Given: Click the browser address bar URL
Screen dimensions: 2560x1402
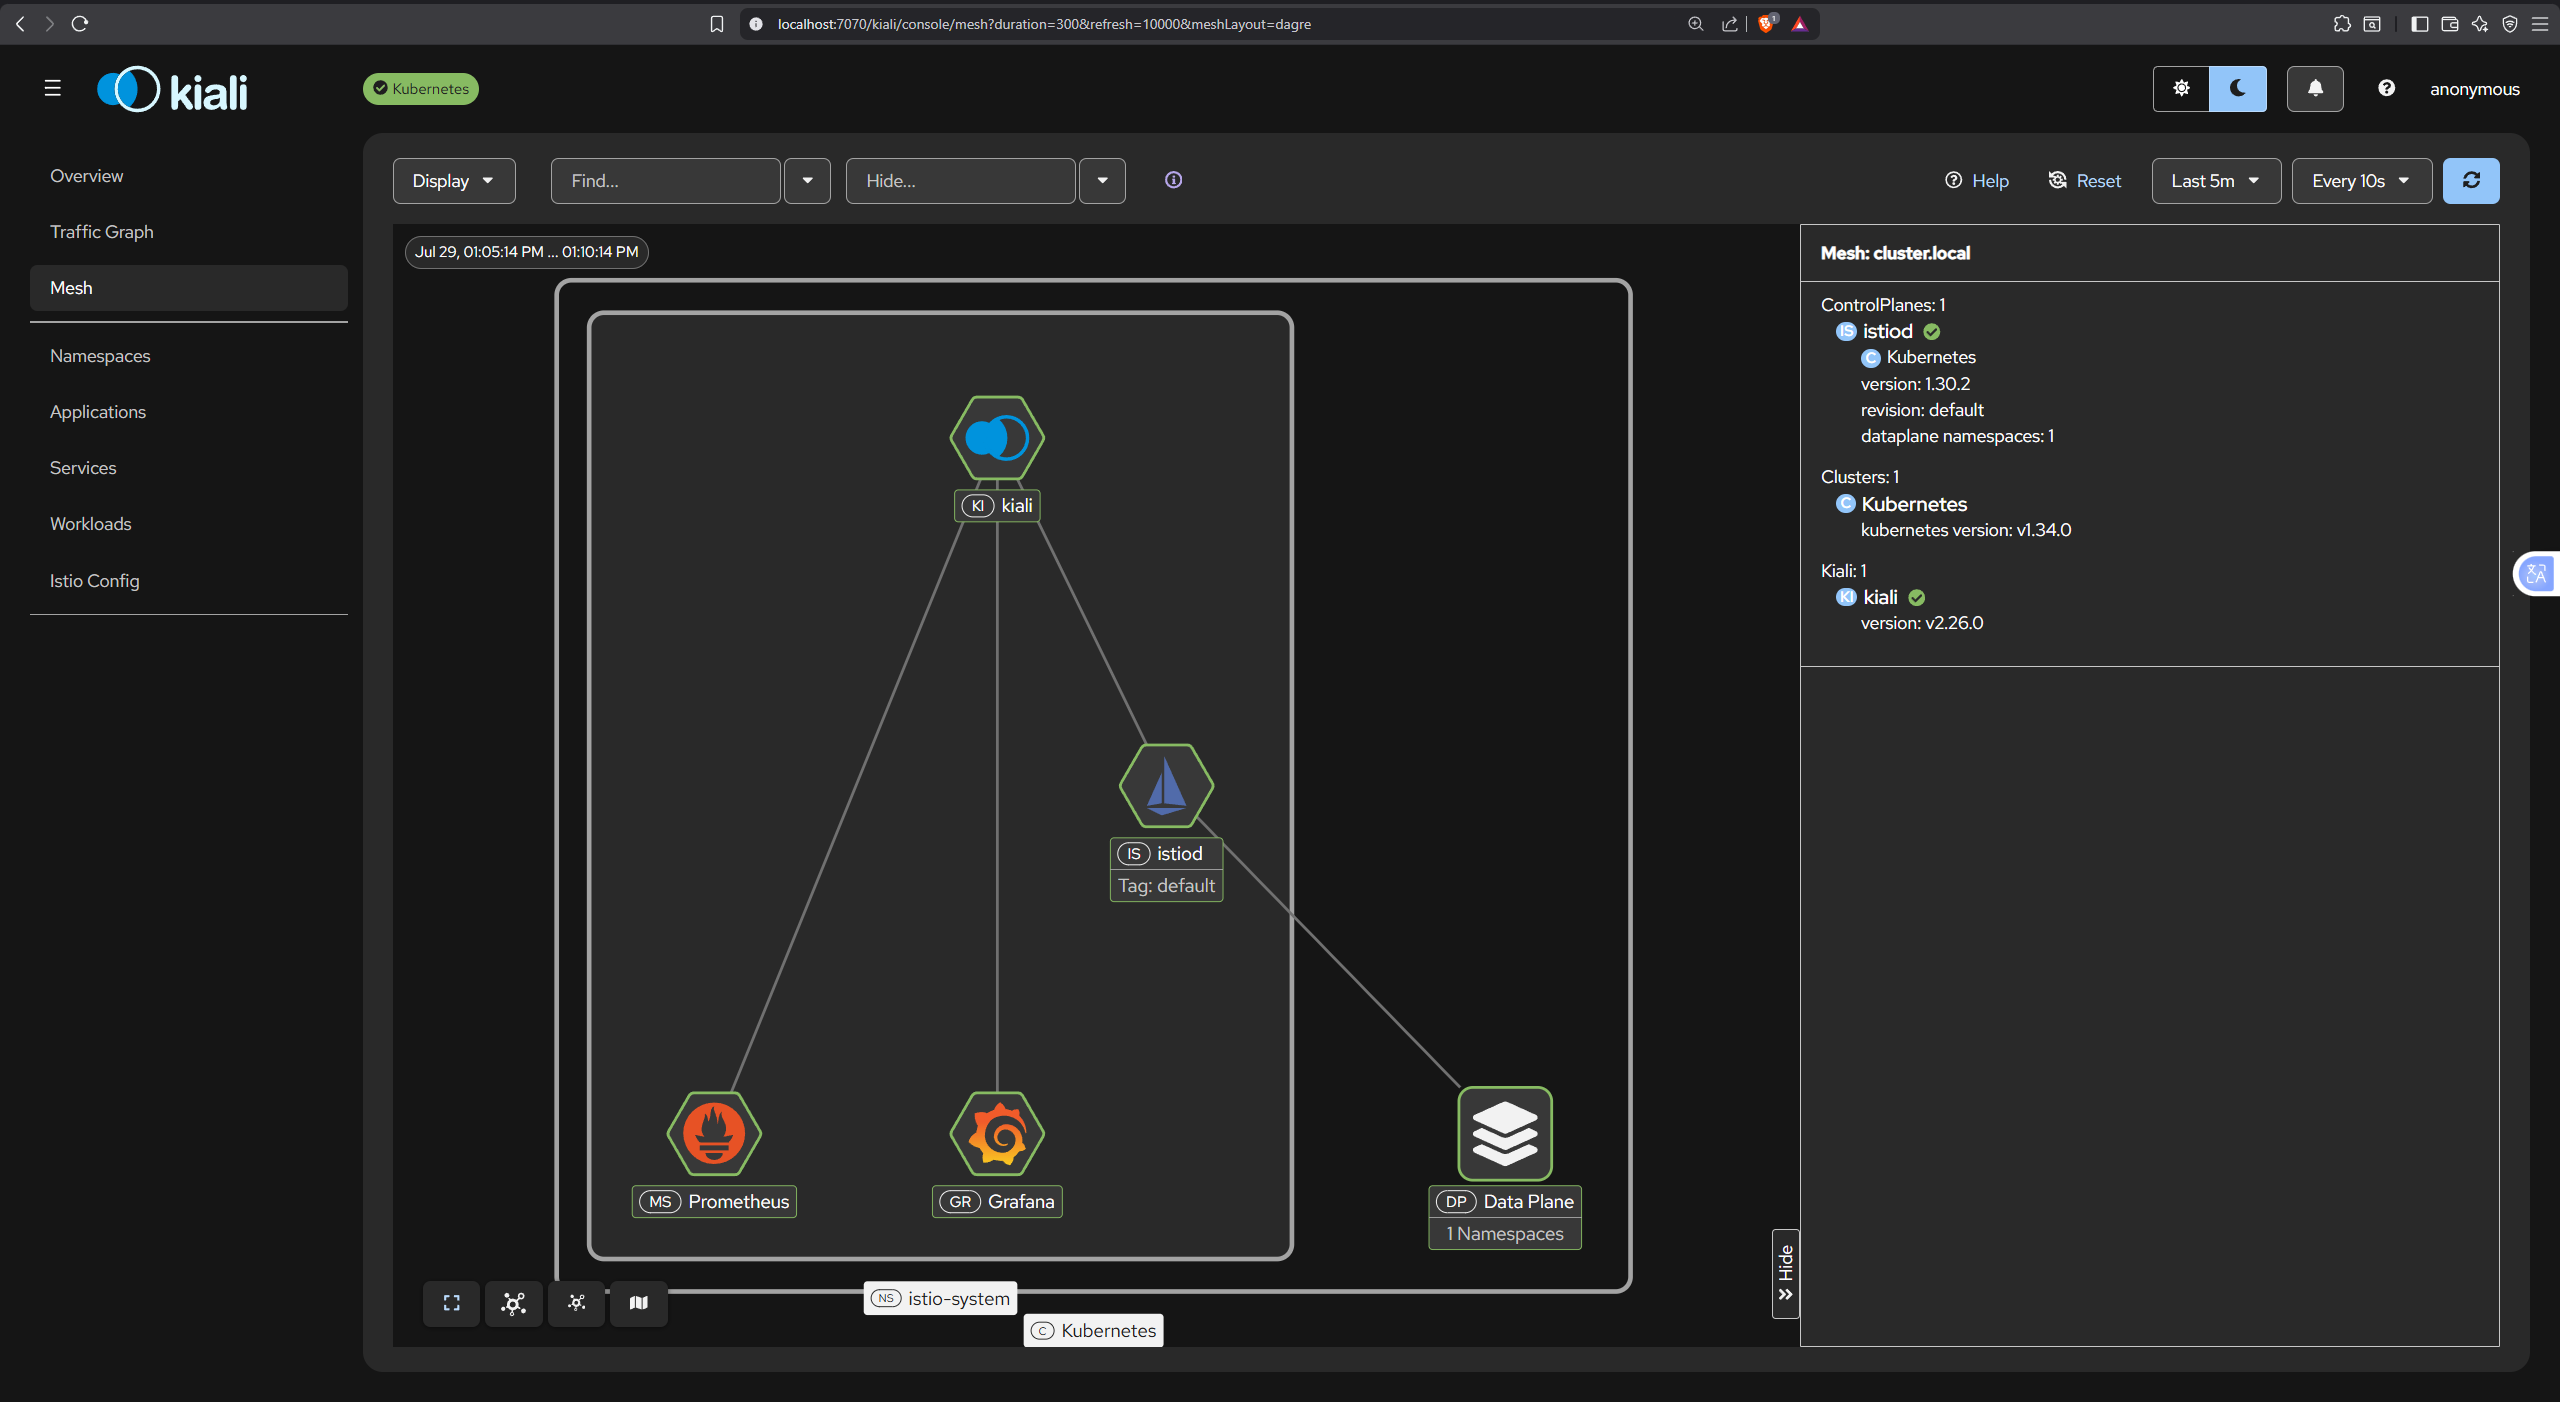Looking at the screenshot, I should tap(1044, 24).
